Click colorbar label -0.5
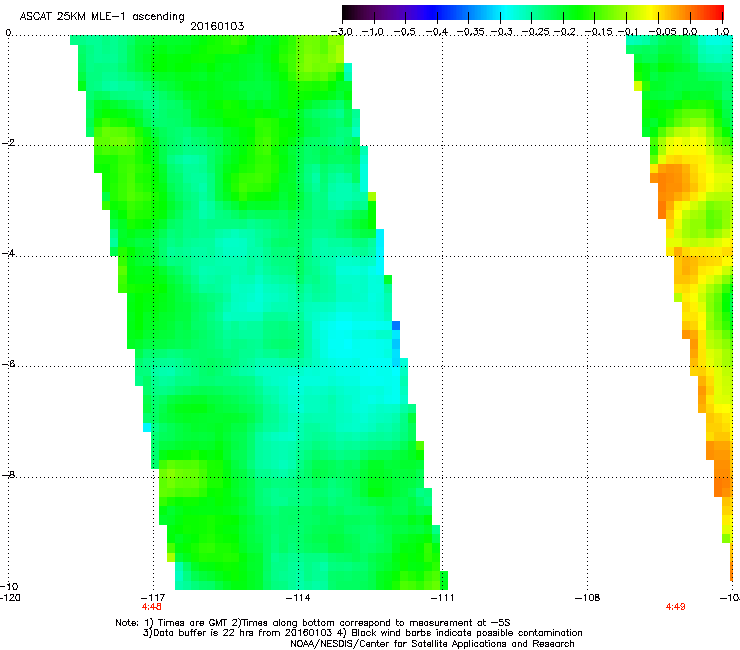Viewport: 740px width, 650px height. [x=404, y=32]
